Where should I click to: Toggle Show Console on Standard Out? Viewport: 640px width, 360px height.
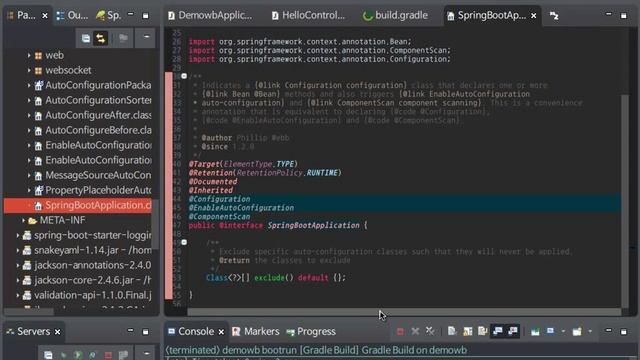pyautogui.click(x=498, y=331)
